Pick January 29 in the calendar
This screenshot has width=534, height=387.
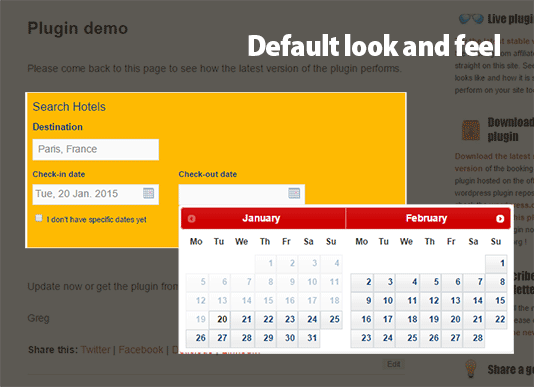[265, 338]
